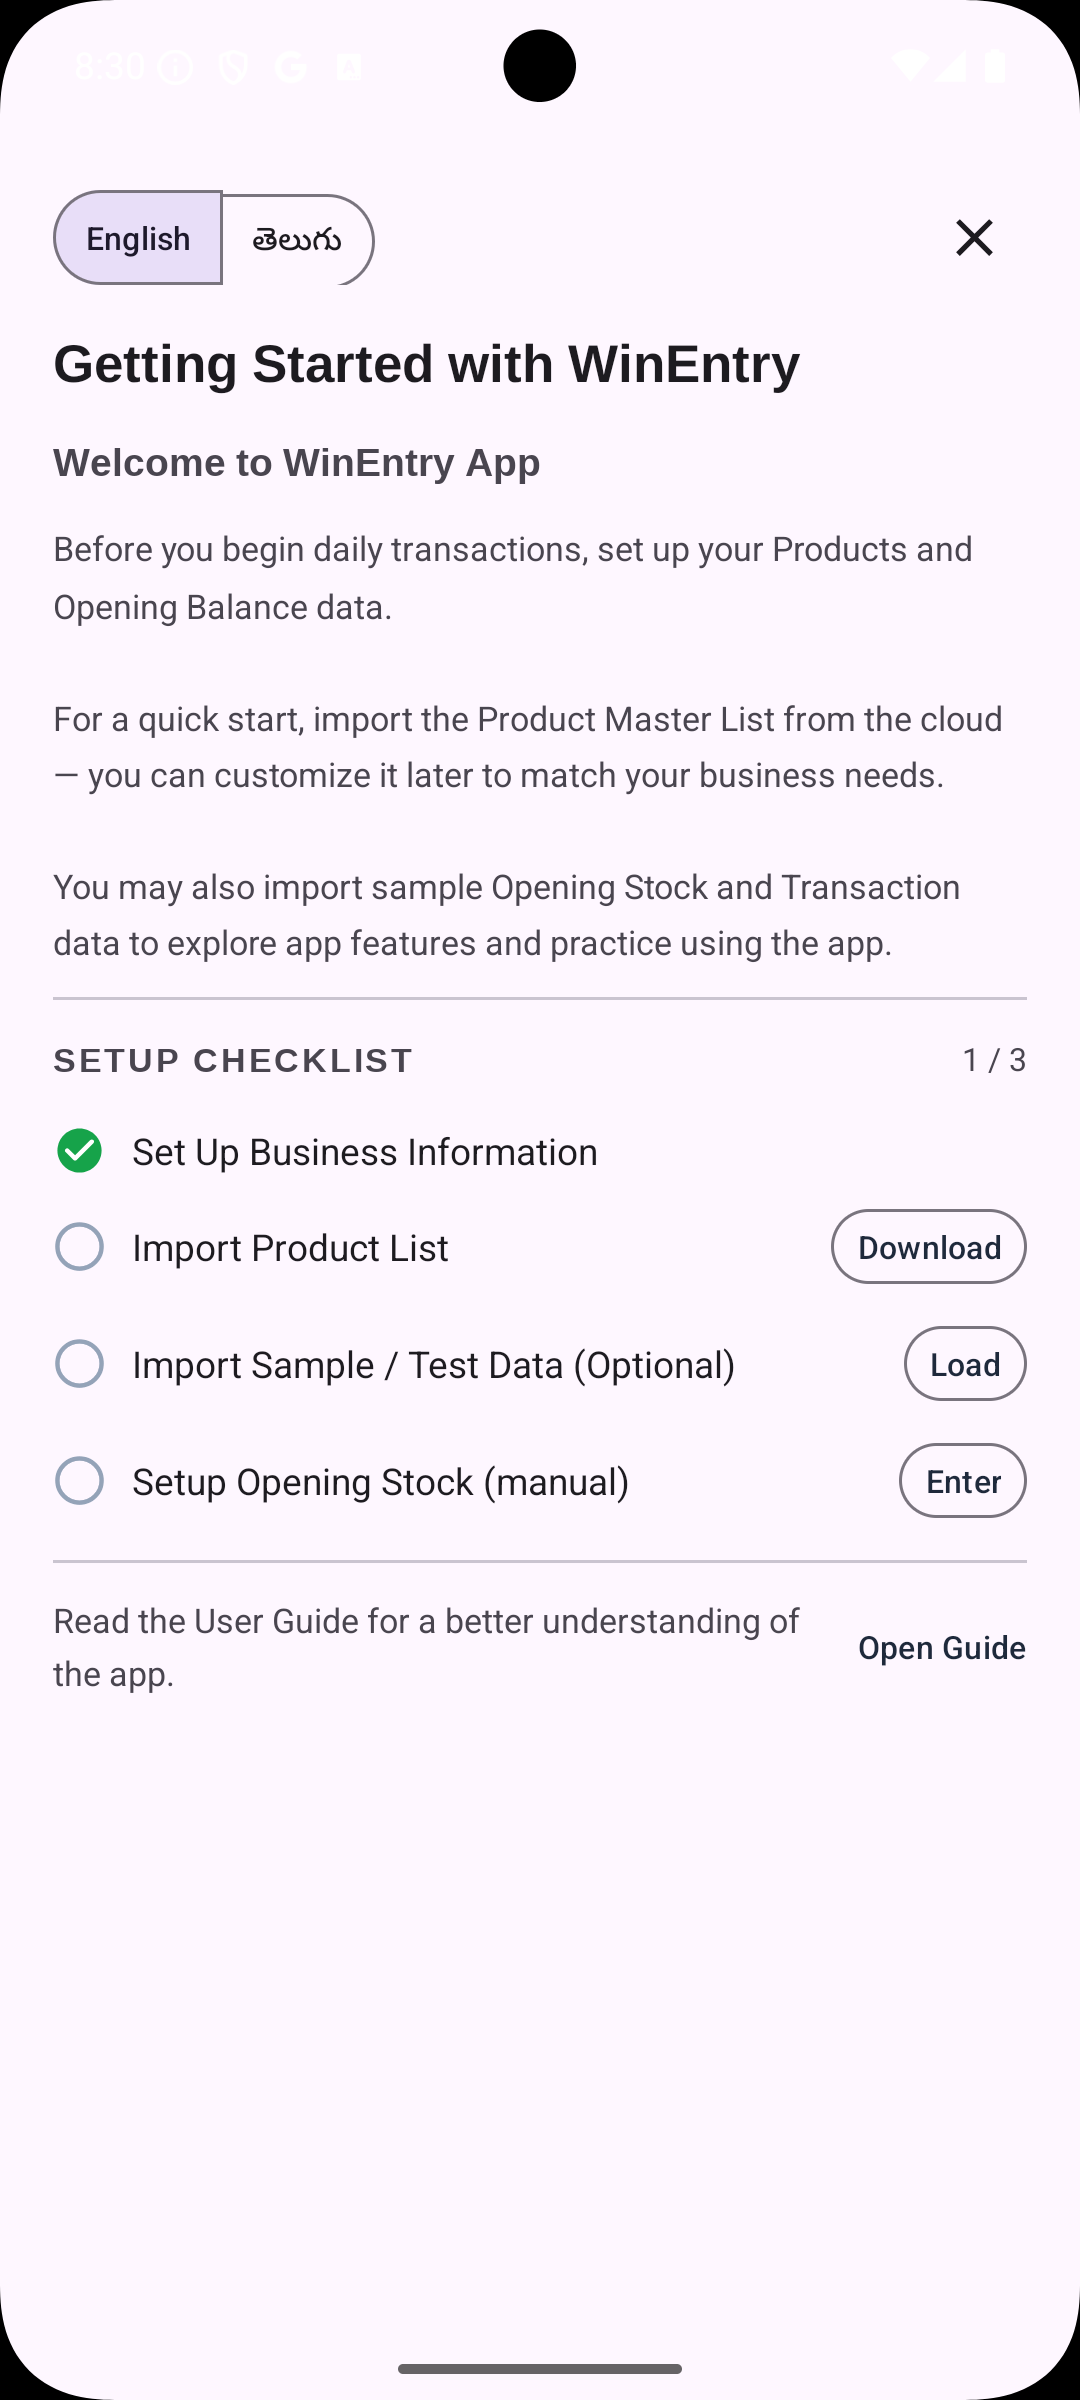This screenshot has height=2400, width=1080.
Task: Close the Getting Started screen
Action: click(974, 238)
